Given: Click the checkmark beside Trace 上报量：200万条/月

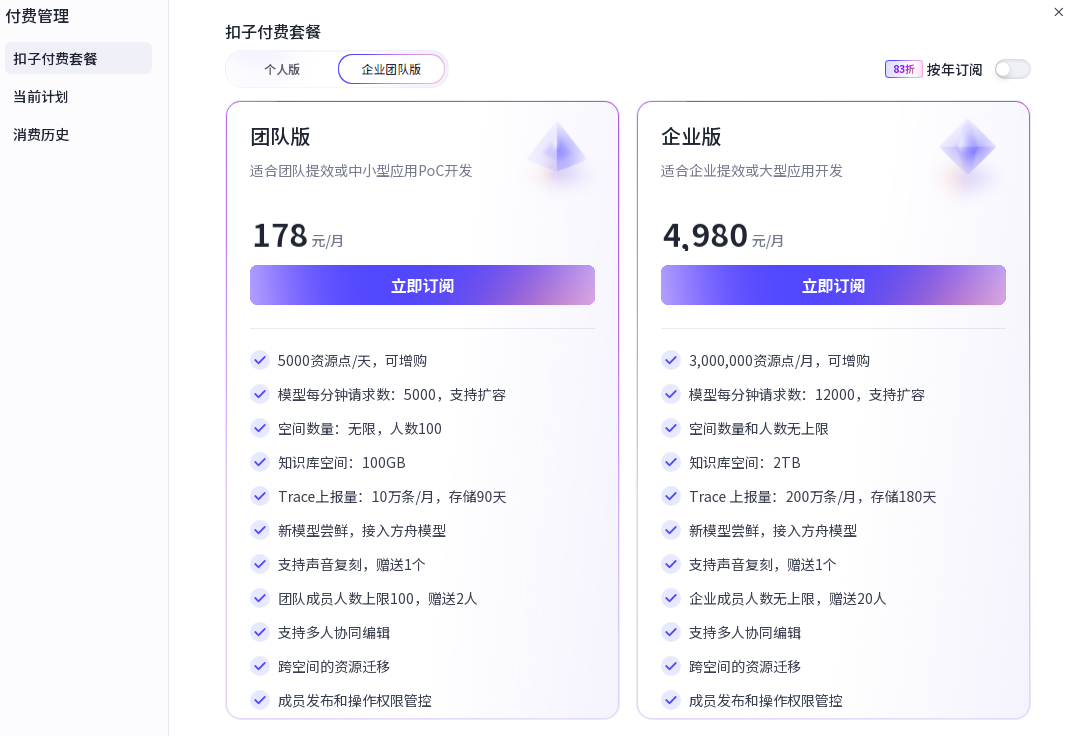Looking at the screenshot, I should pos(671,496).
